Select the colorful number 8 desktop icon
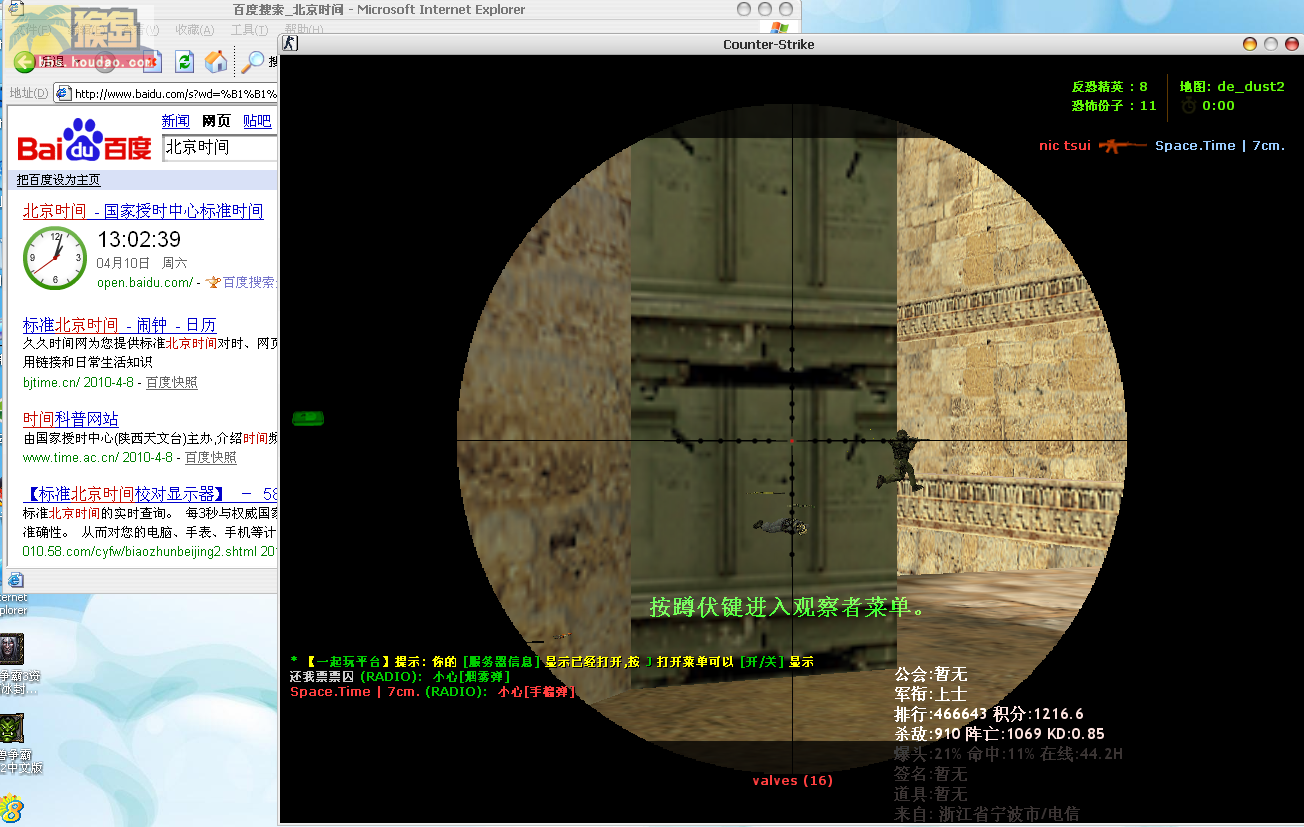 click(x=11, y=809)
